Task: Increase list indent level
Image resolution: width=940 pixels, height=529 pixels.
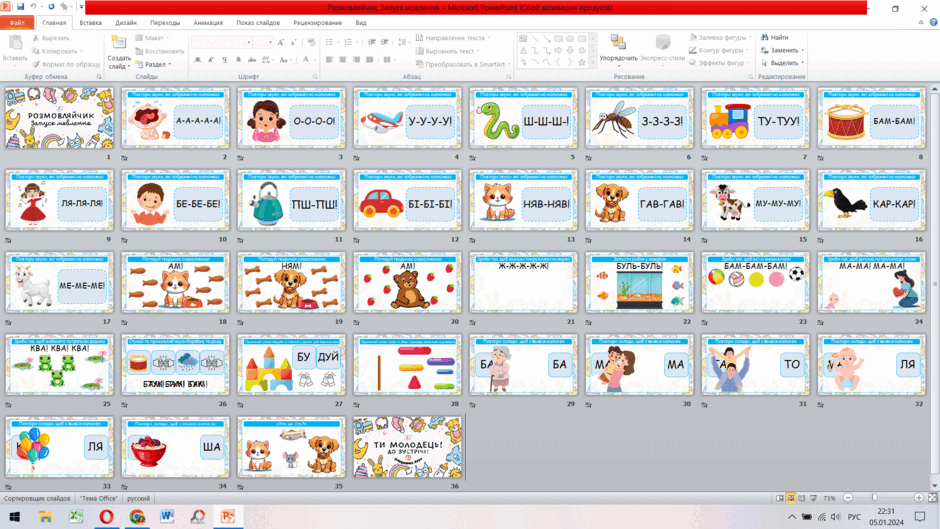Action: [384, 42]
